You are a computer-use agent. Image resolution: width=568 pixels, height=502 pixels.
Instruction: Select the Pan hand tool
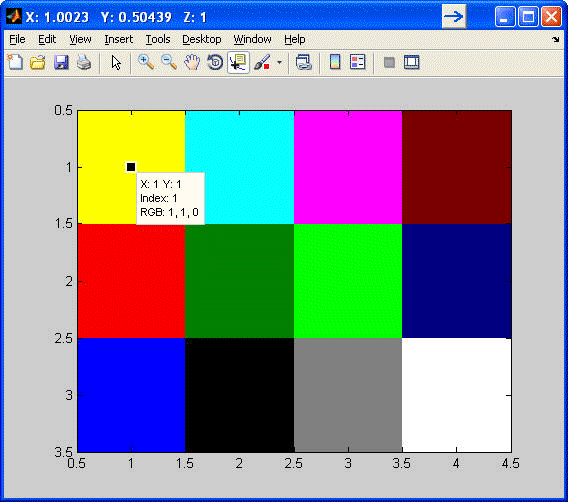(192, 63)
